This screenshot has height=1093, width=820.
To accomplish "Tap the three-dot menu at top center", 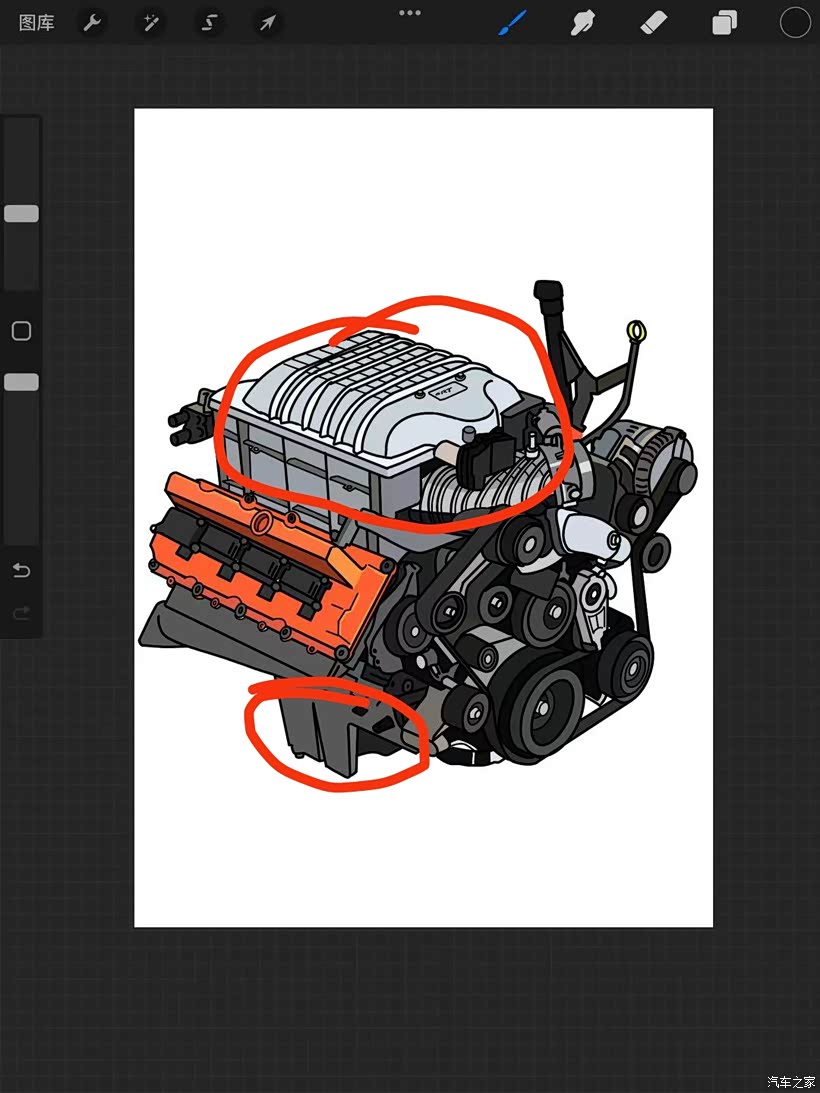I will 410,13.
